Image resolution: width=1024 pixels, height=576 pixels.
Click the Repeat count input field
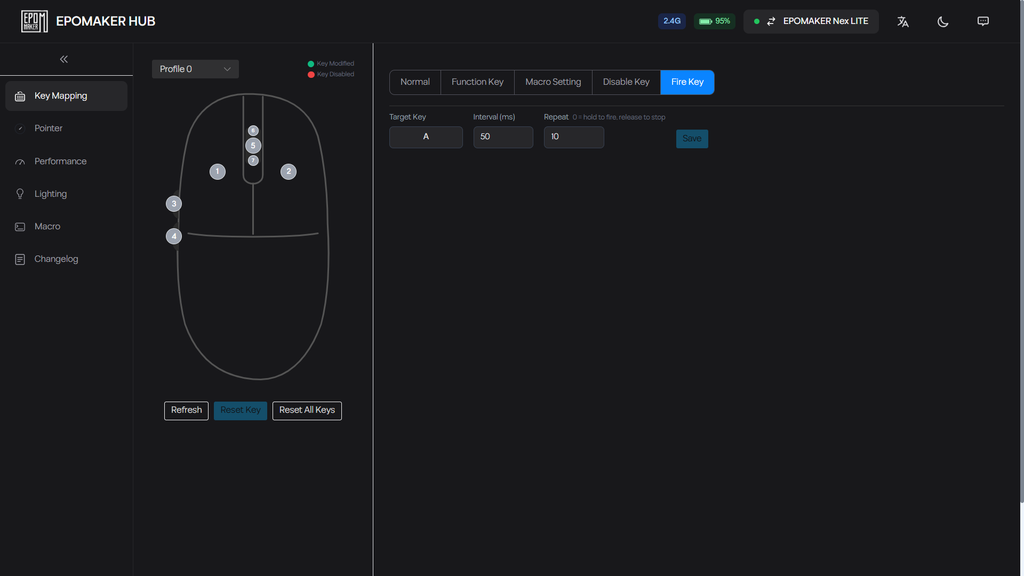click(x=574, y=137)
